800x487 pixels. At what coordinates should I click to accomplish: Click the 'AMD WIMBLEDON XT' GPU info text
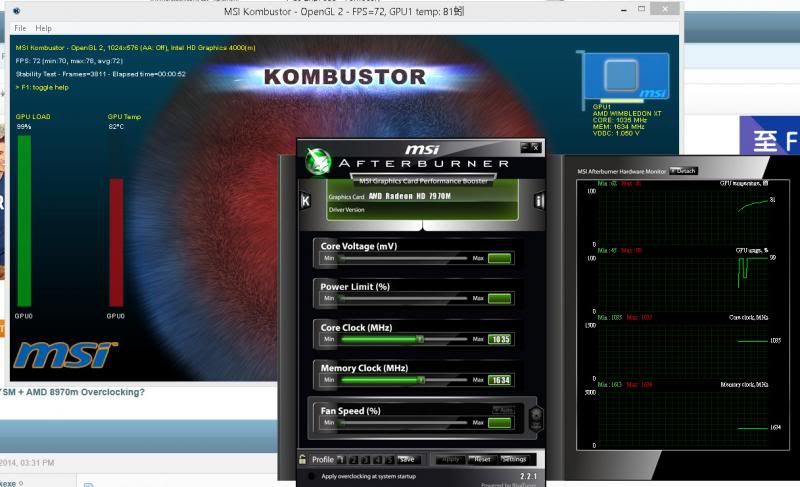pos(627,113)
